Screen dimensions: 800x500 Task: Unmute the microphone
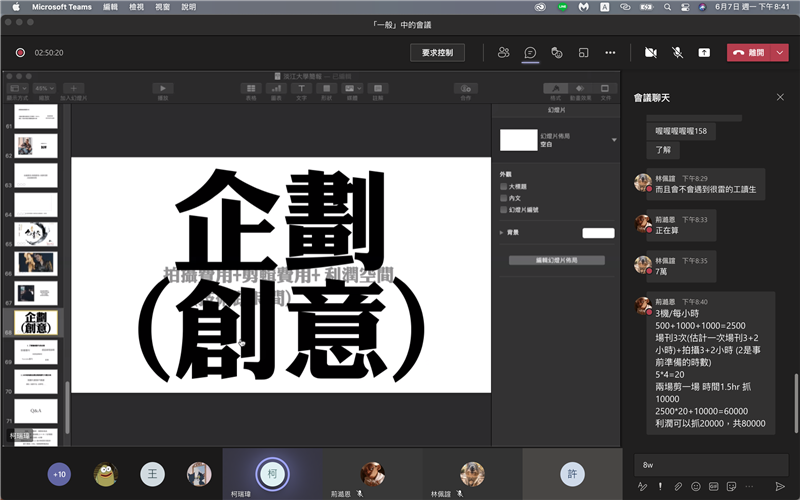click(677, 52)
